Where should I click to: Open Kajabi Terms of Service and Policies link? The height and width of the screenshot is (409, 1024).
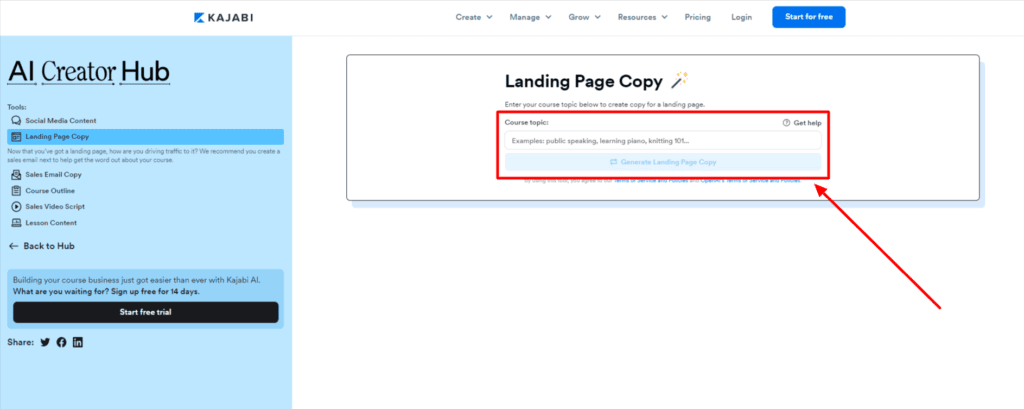tap(649, 181)
